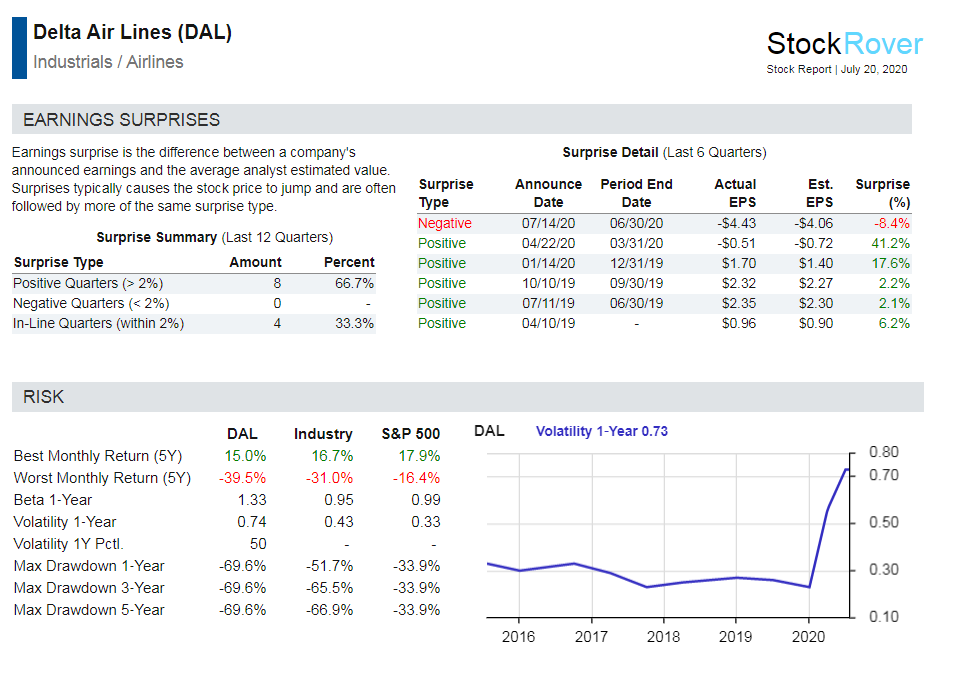The image size is (957, 683).
Task: Click the 07/14/20 announce date
Action: 548,223
